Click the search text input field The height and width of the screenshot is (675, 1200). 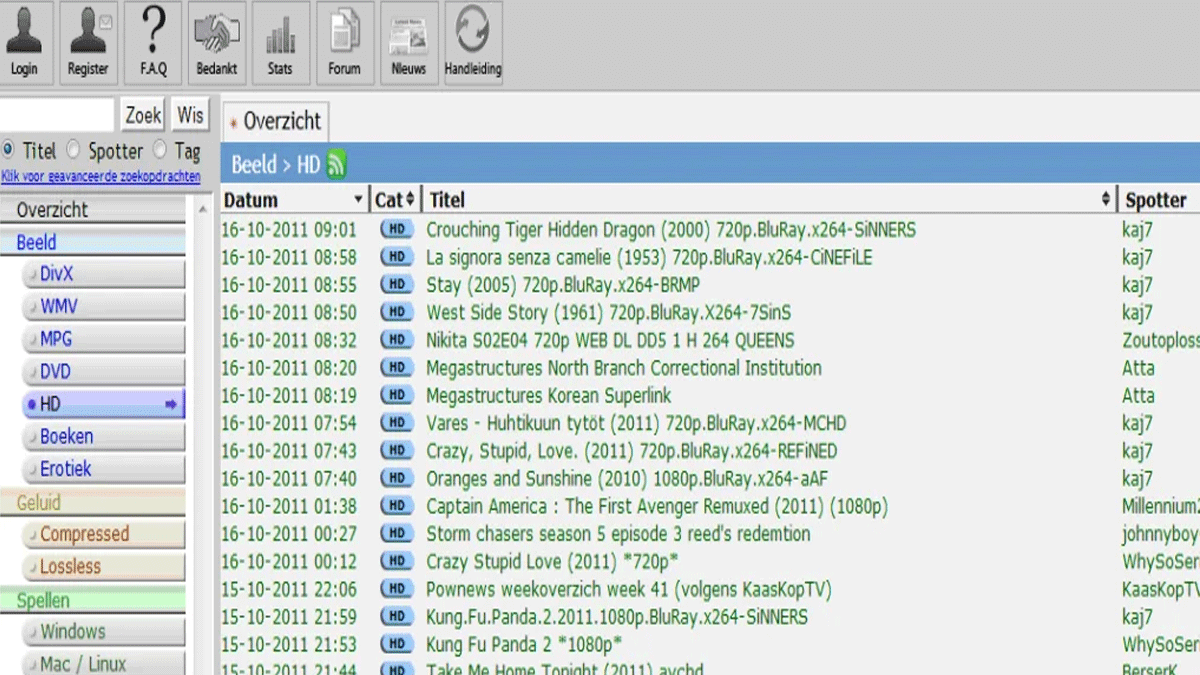[57, 115]
